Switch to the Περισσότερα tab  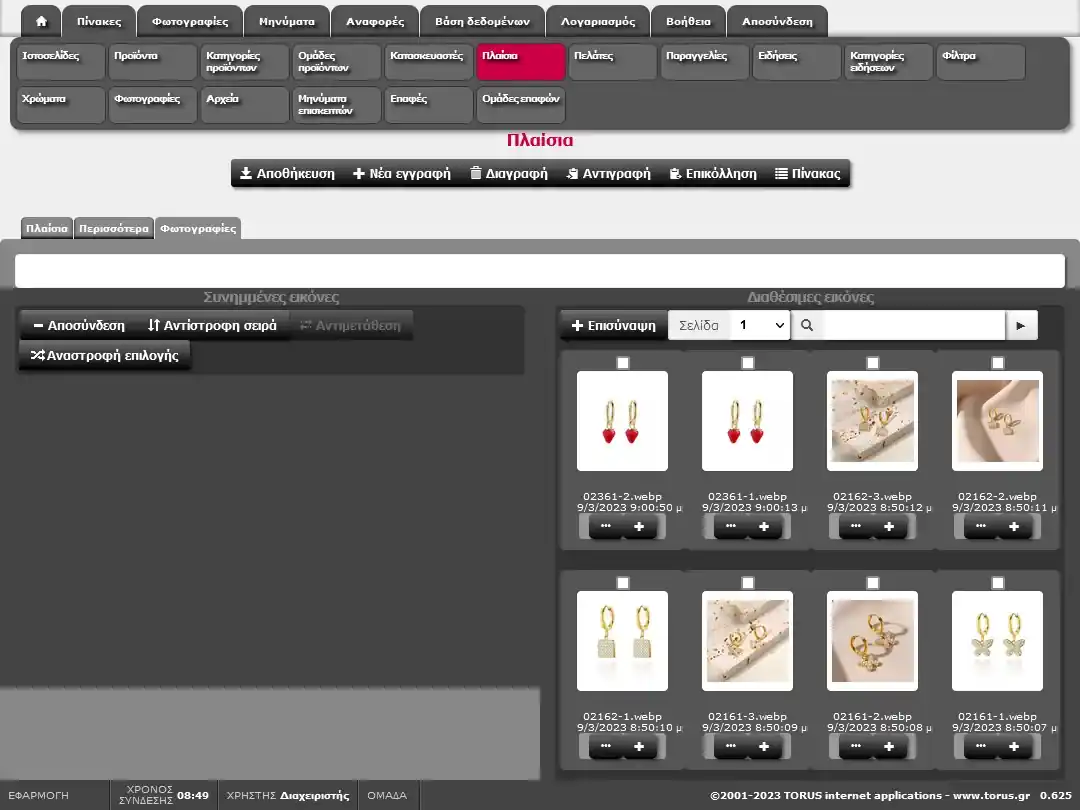[x=114, y=228]
